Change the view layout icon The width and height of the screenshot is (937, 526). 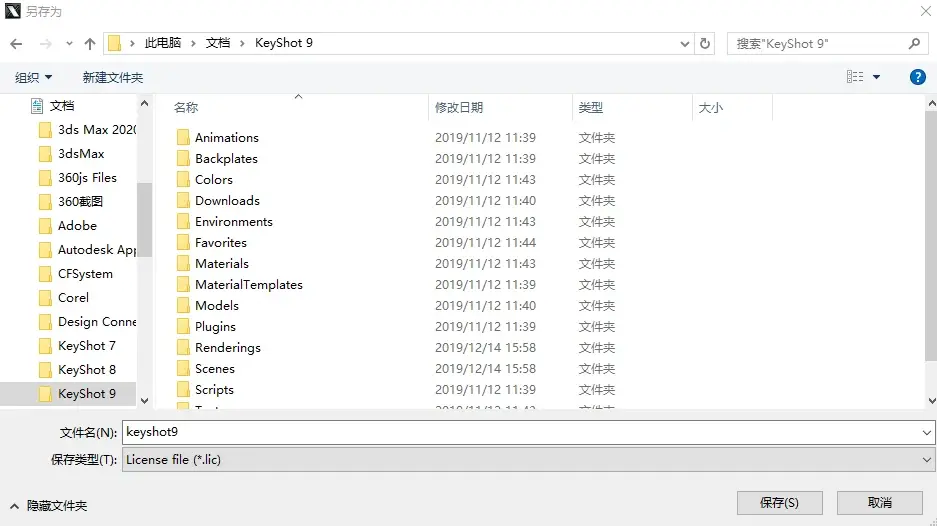[x=855, y=77]
